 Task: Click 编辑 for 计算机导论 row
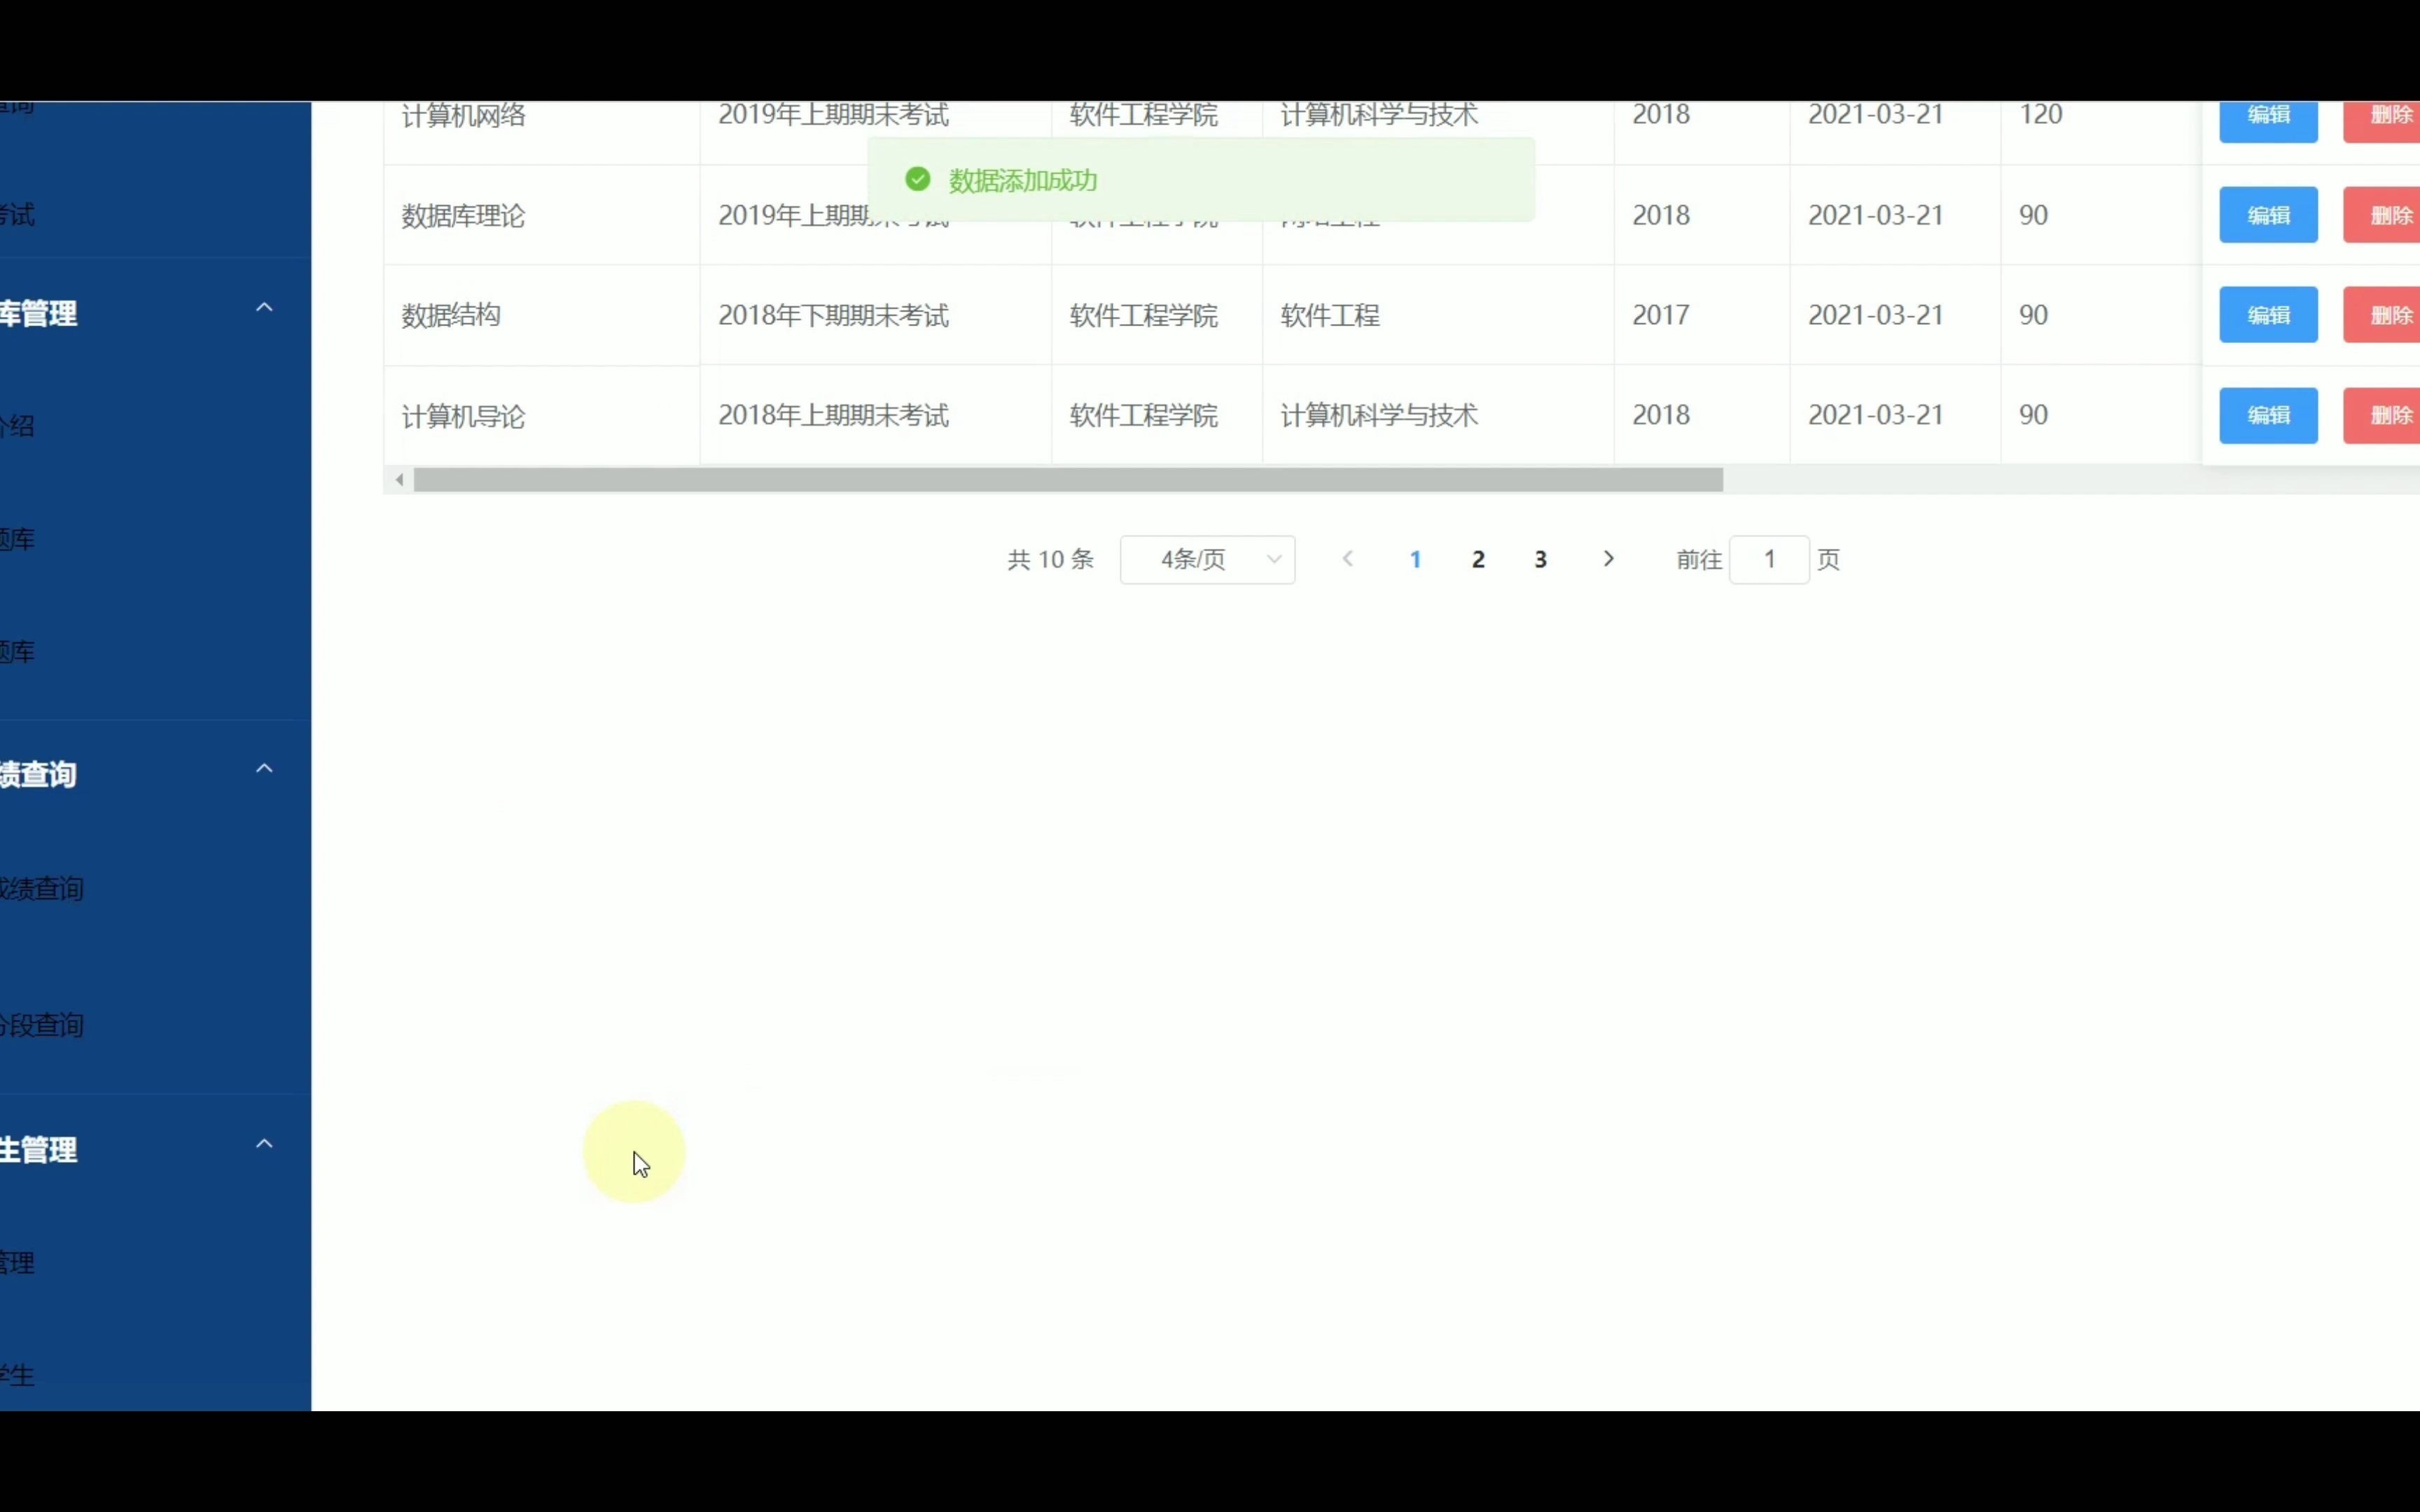pos(2268,415)
